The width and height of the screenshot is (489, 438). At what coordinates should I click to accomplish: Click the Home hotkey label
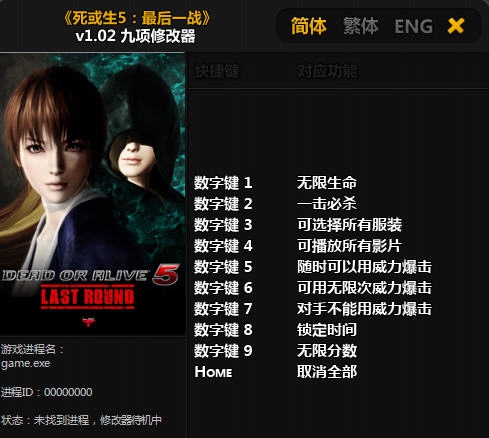(213, 372)
